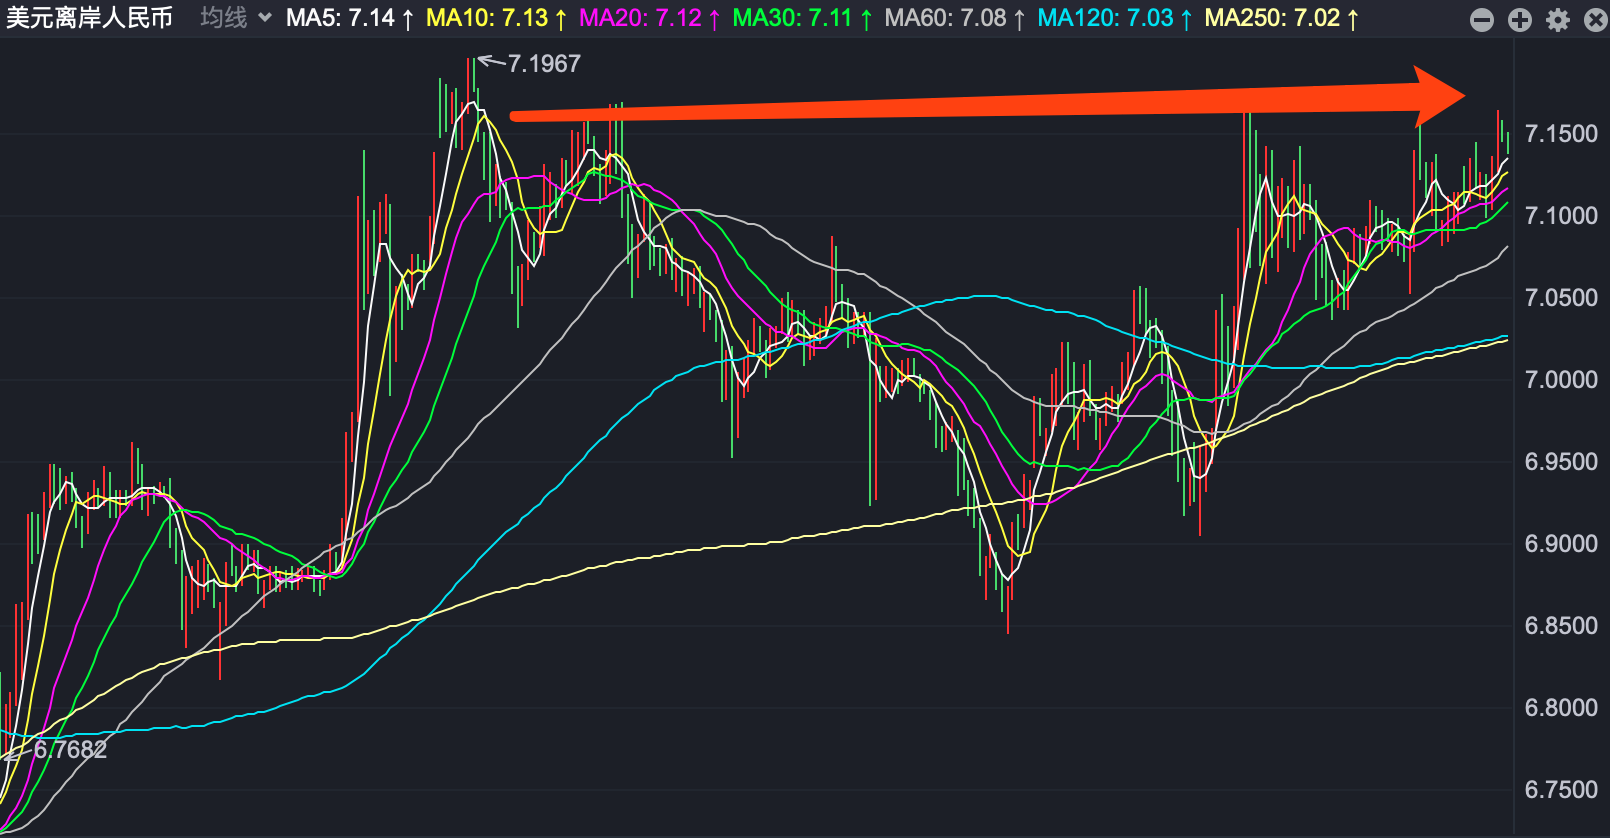Close the chart with X icon
Screen dimensions: 1610x838
click(x=1596, y=20)
